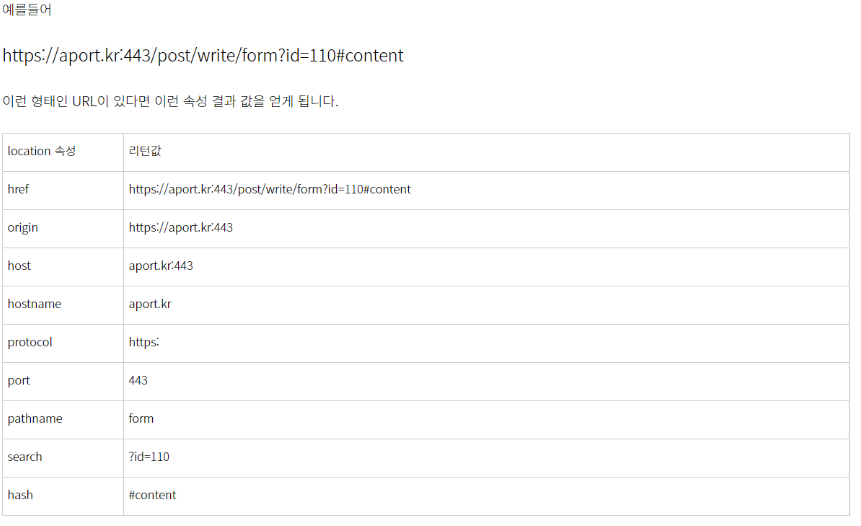Select the 'pathname' property cell

(x=63, y=419)
